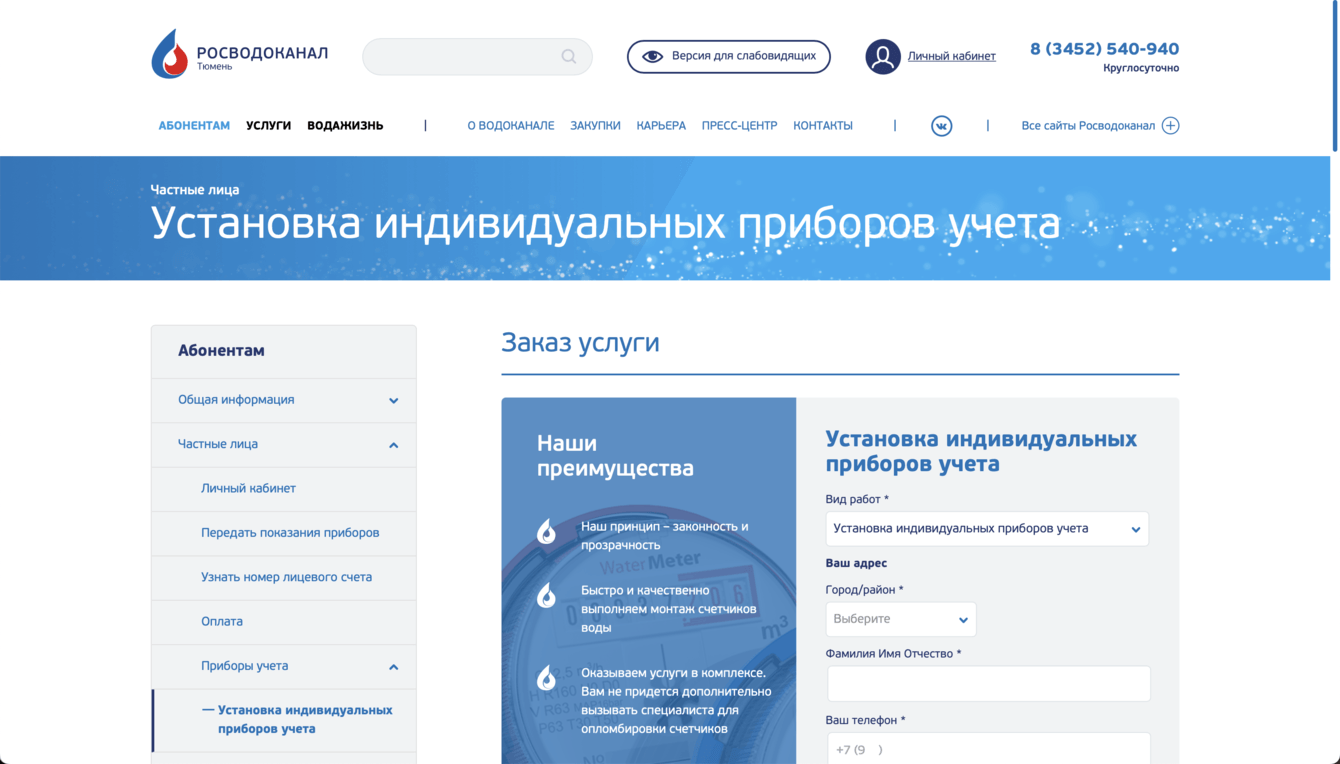Click text Наш принцип – законность и прозрачность

[x=665, y=536]
